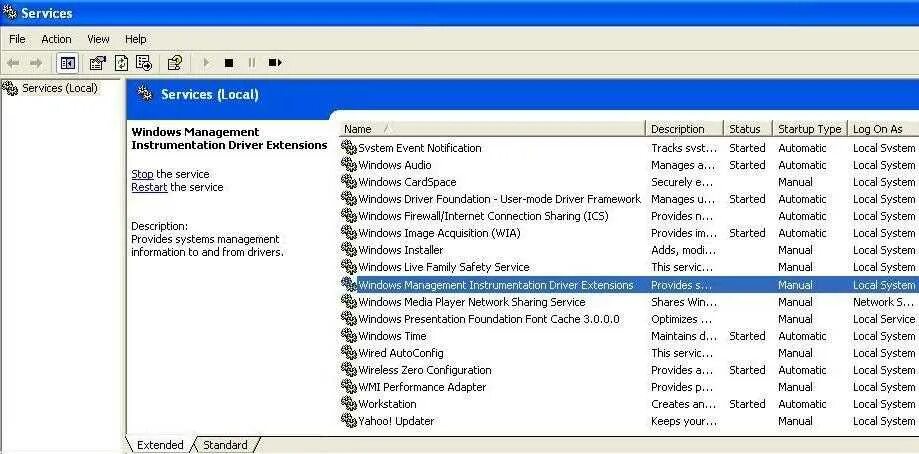Open Properties from the toolbar
919x454 pixels.
[97, 63]
